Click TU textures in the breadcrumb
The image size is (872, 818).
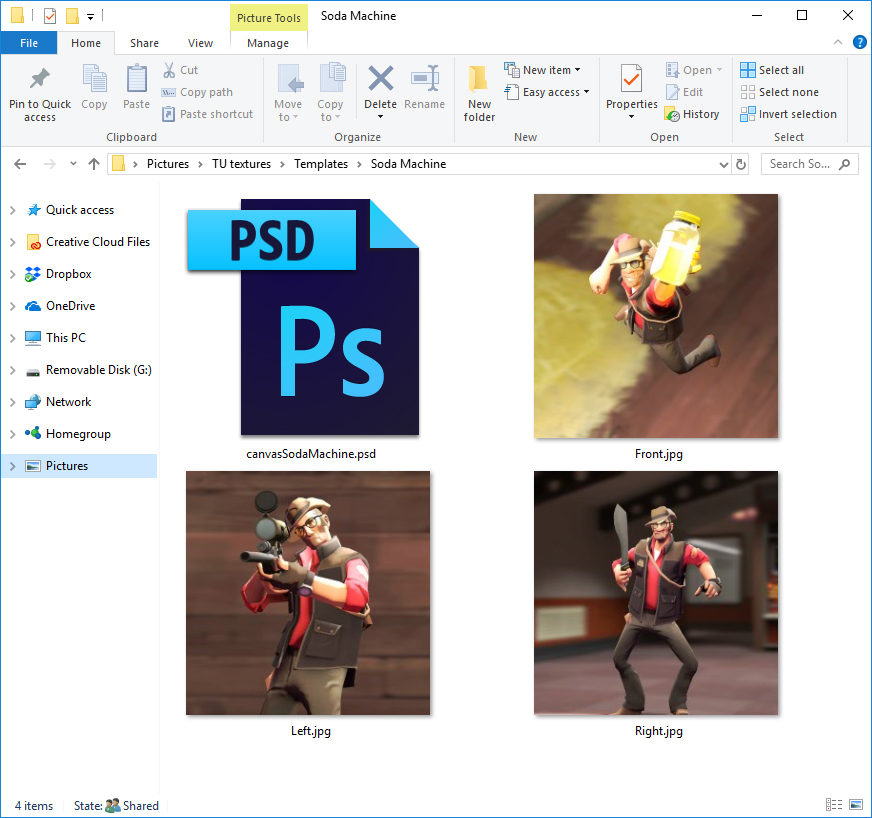pyautogui.click(x=241, y=164)
